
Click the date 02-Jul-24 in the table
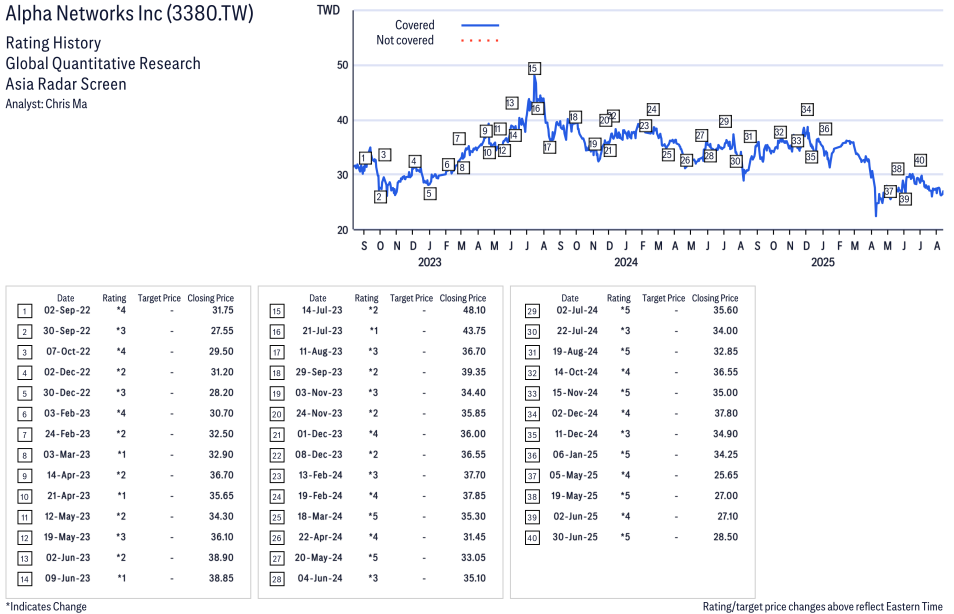click(577, 310)
